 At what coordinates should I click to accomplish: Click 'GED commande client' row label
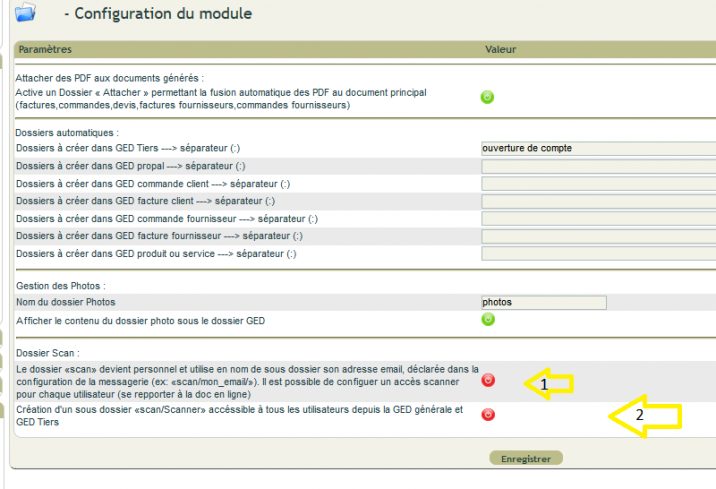point(153,184)
